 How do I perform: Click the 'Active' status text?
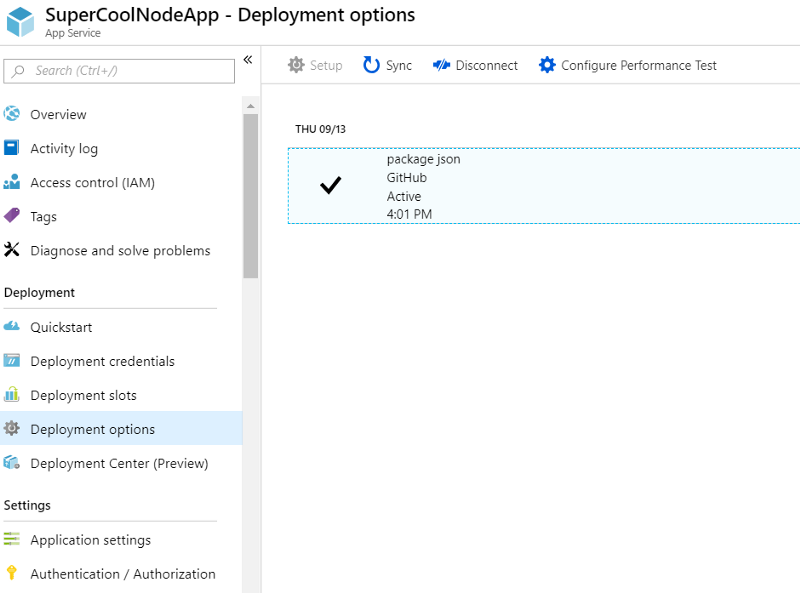[404, 196]
